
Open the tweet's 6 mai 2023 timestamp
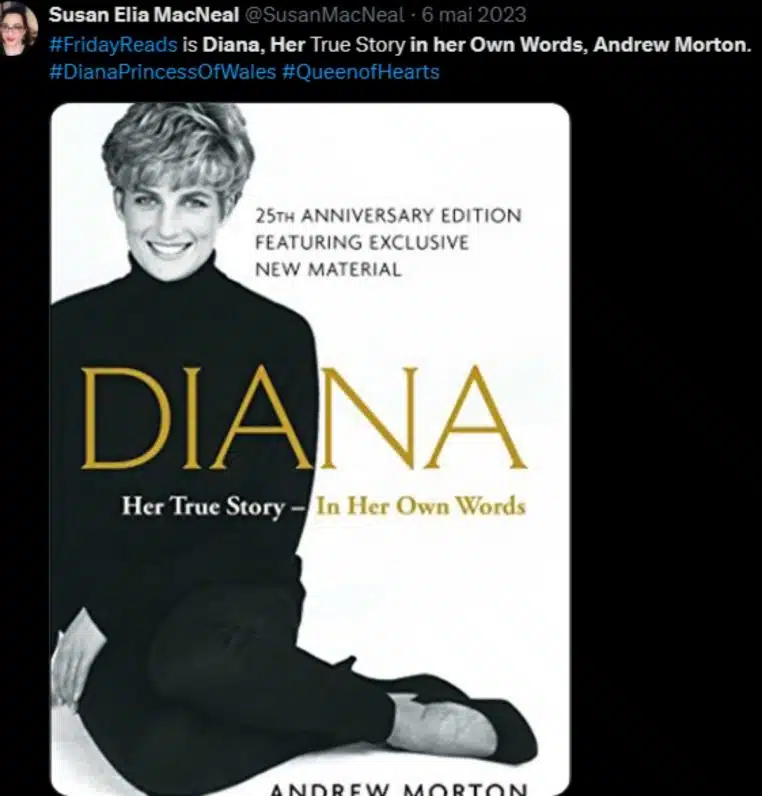pyautogui.click(x=474, y=15)
